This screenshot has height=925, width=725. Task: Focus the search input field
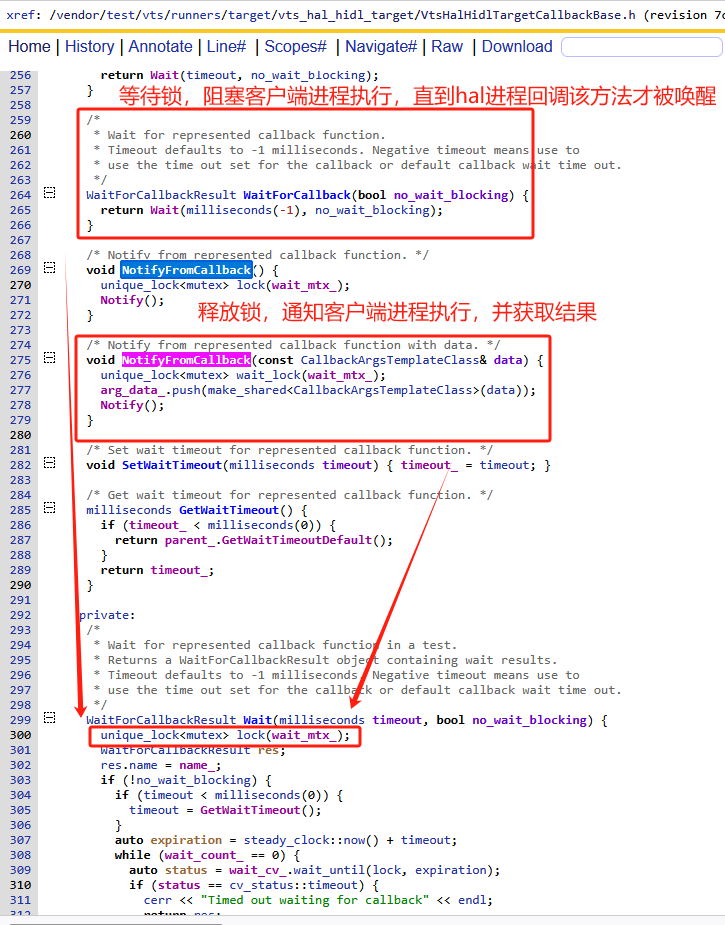coord(642,47)
